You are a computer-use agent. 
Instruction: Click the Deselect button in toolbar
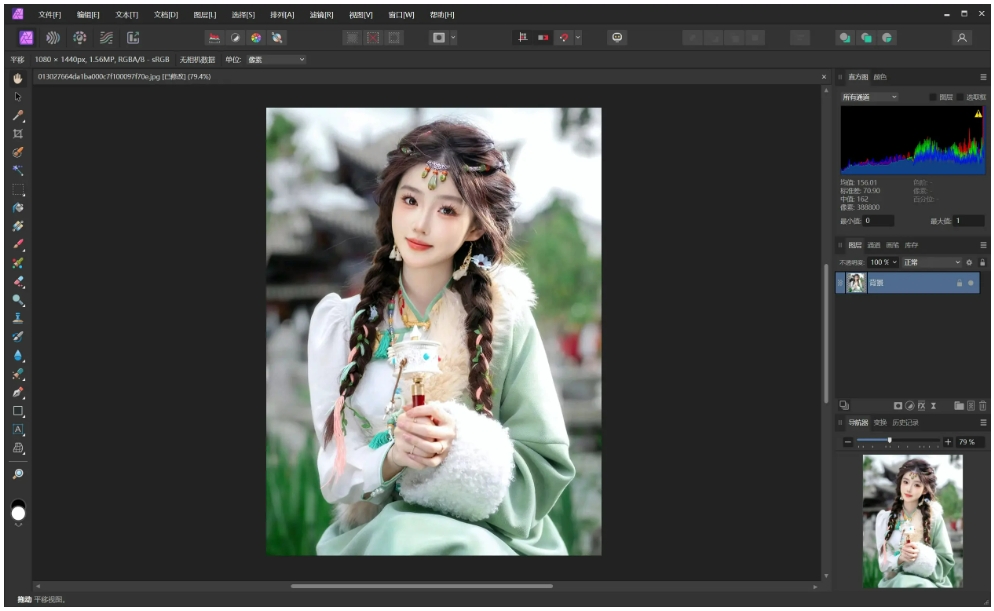[x=373, y=38]
